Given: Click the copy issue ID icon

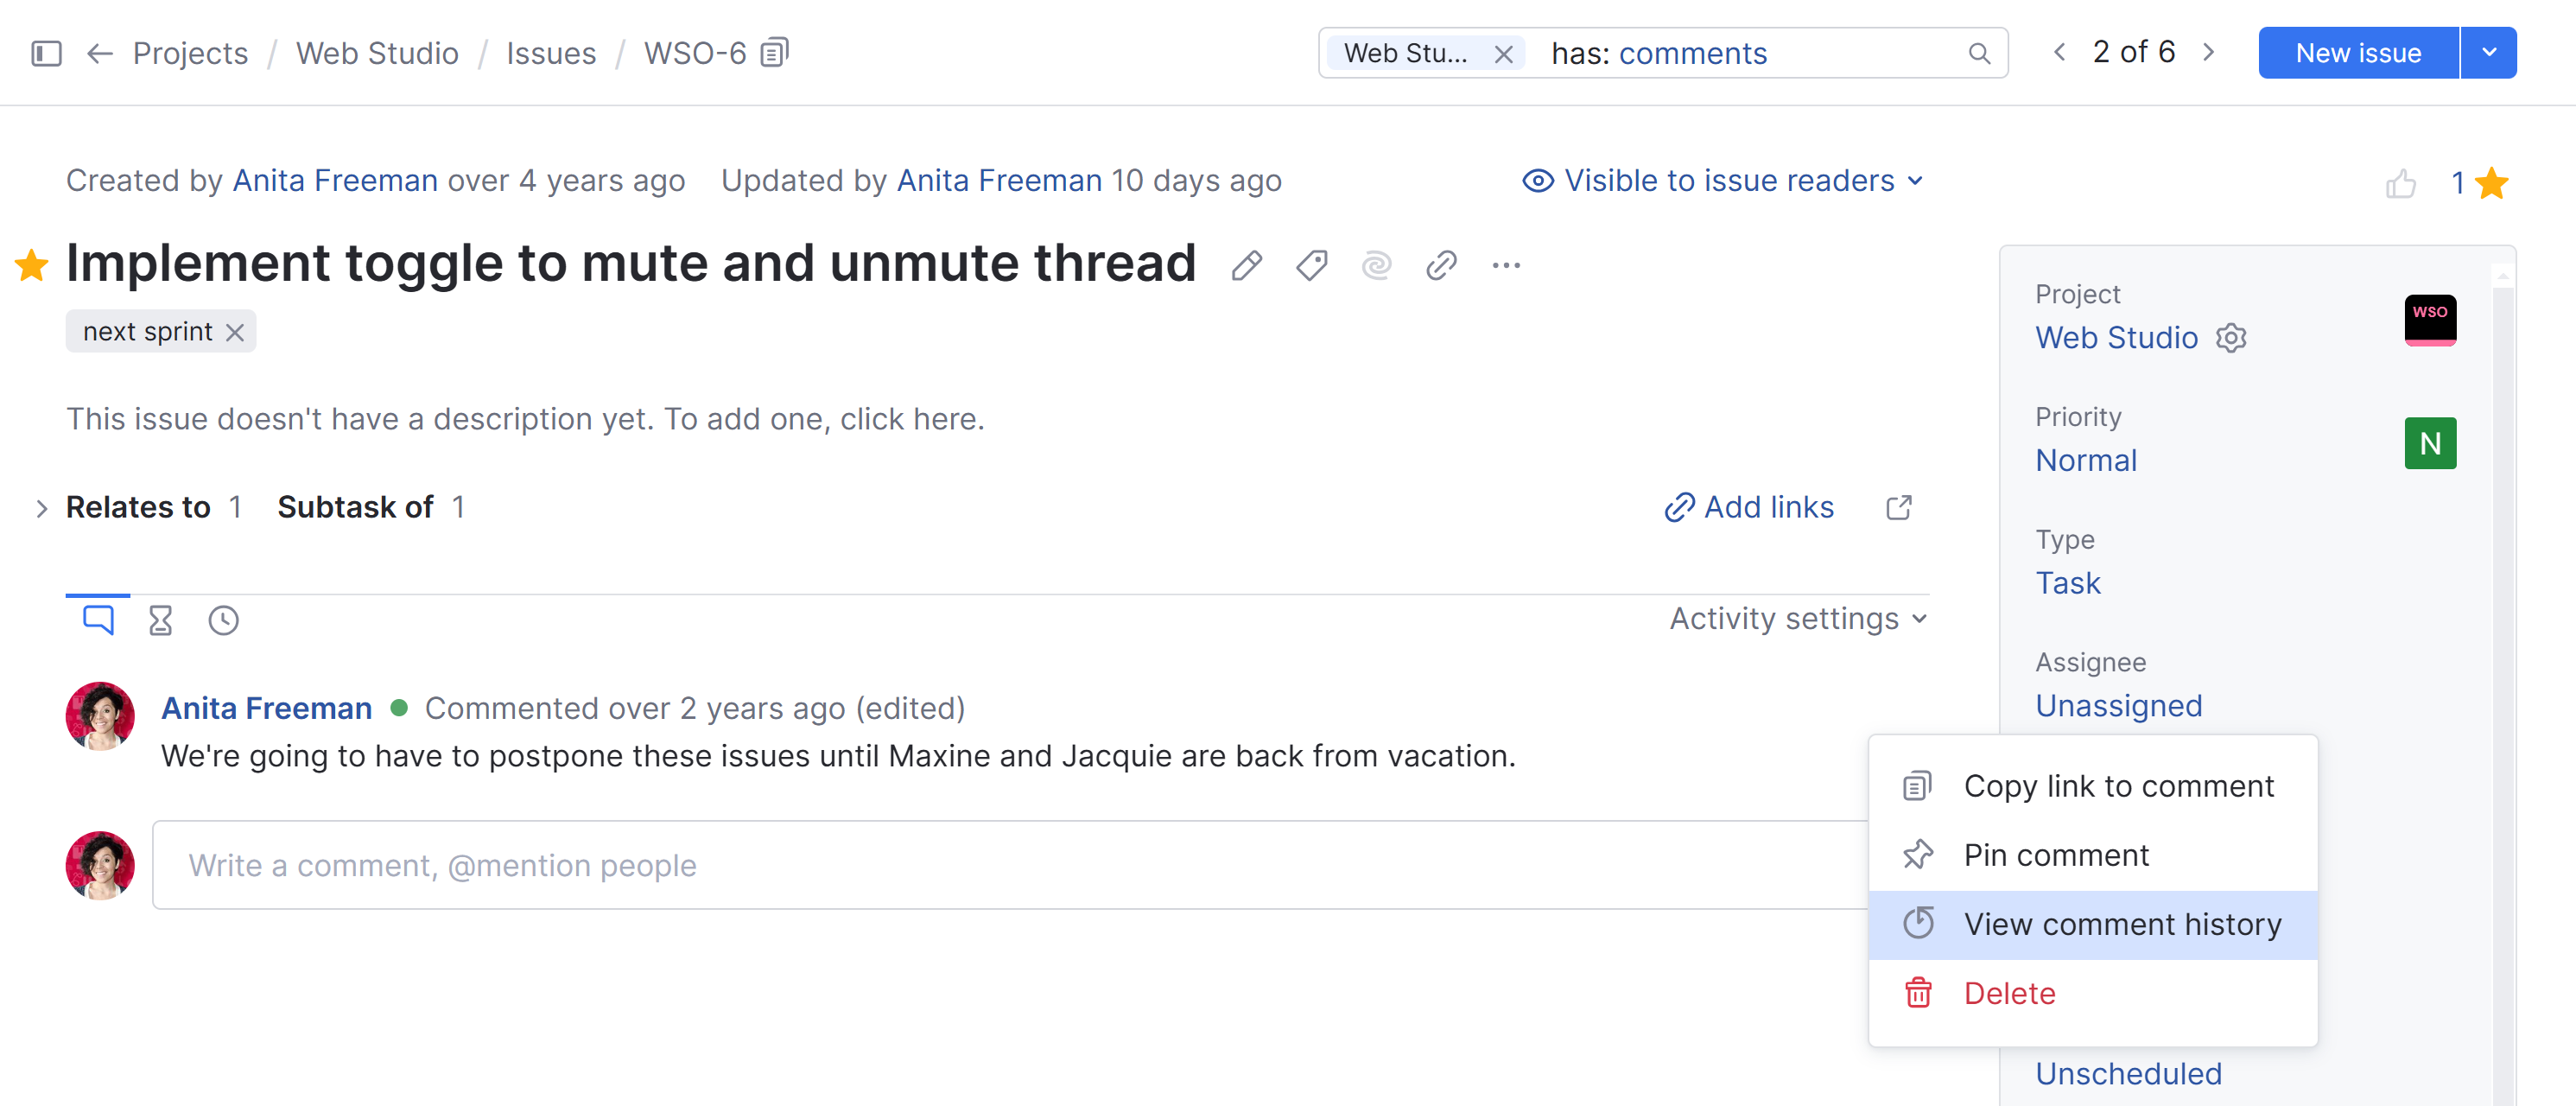Looking at the screenshot, I should pyautogui.click(x=775, y=52).
